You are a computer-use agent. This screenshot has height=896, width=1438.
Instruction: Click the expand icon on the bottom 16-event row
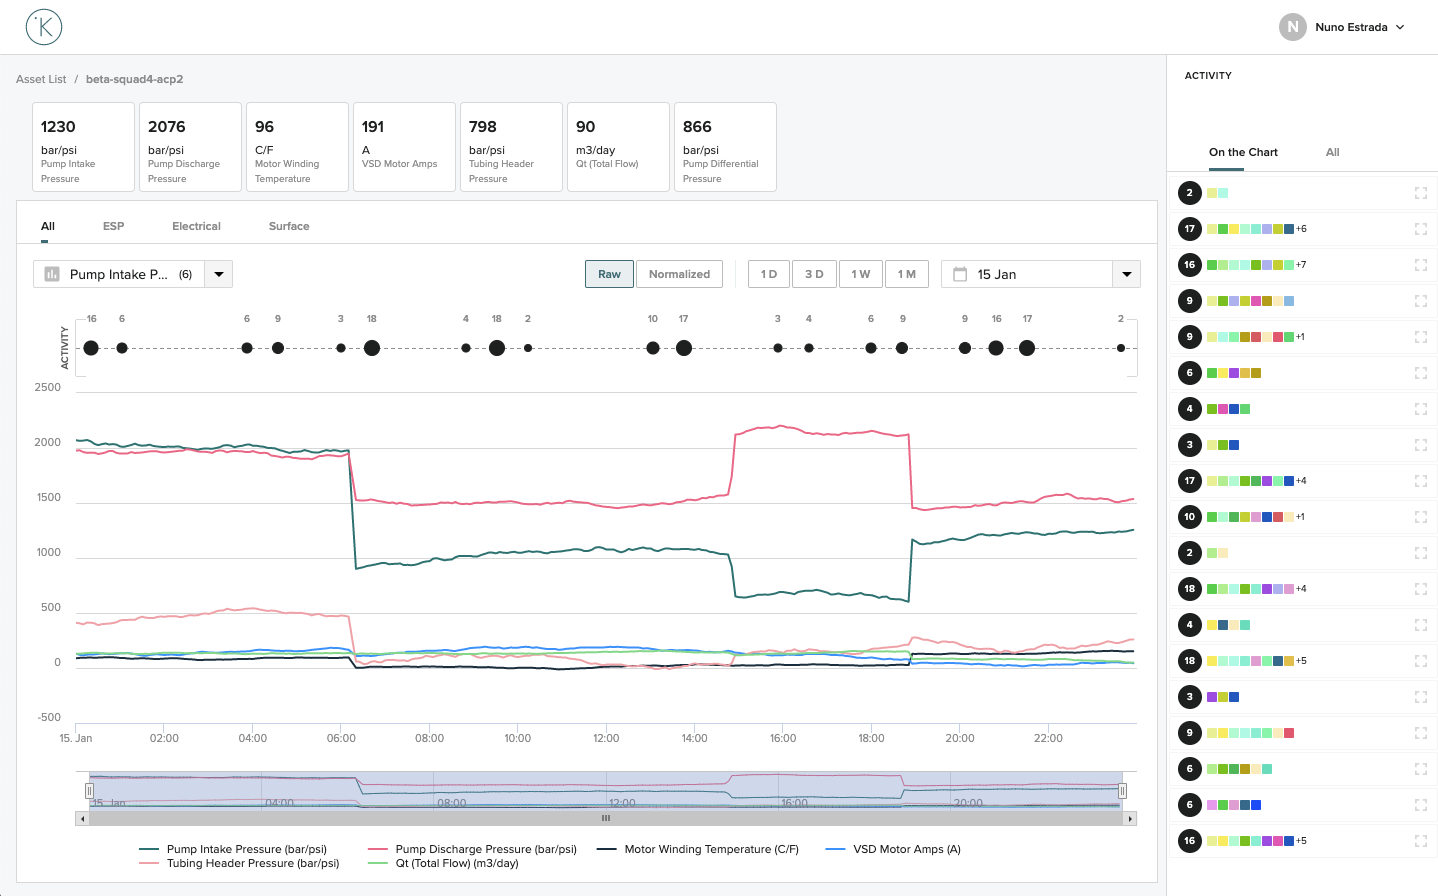pyautogui.click(x=1421, y=840)
